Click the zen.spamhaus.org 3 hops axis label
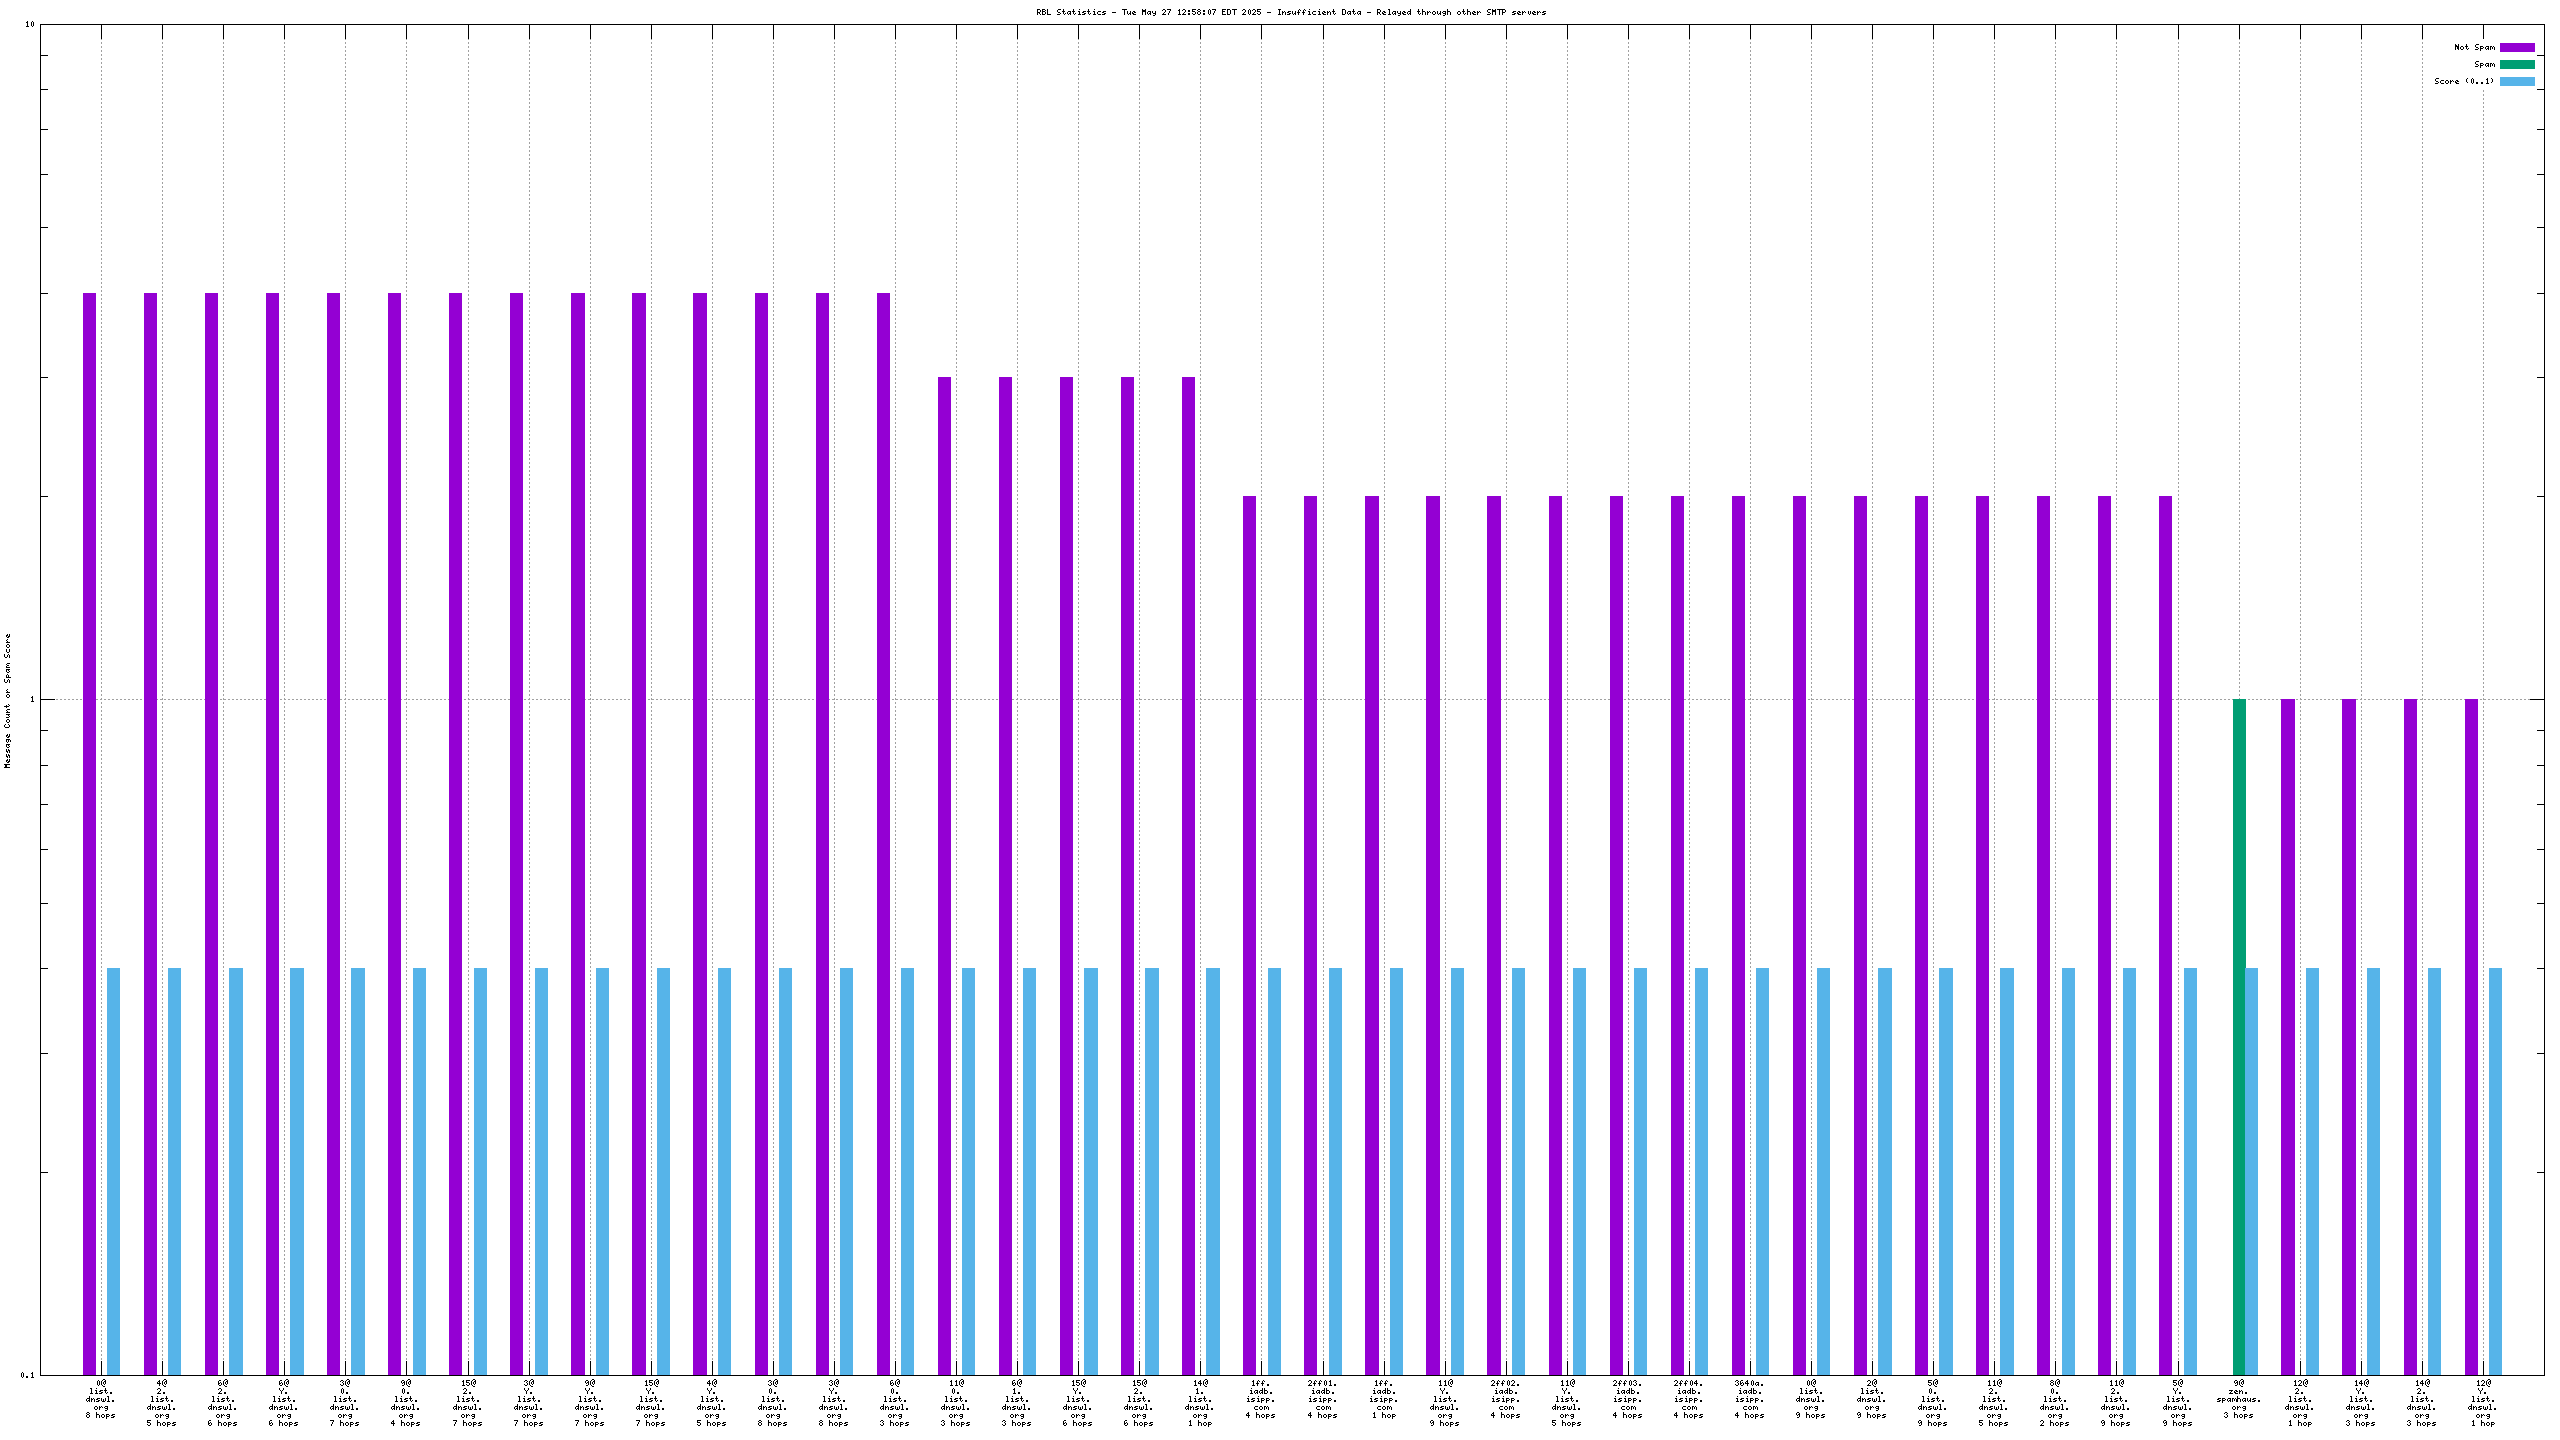This screenshot has height=1440, width=2560. coord(2238,1399)
